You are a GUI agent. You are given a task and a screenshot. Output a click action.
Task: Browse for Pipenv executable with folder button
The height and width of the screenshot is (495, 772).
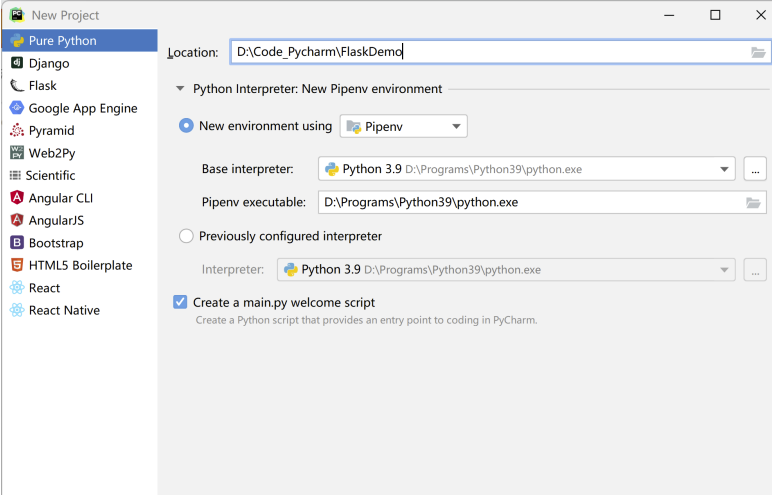coord(753,203)
